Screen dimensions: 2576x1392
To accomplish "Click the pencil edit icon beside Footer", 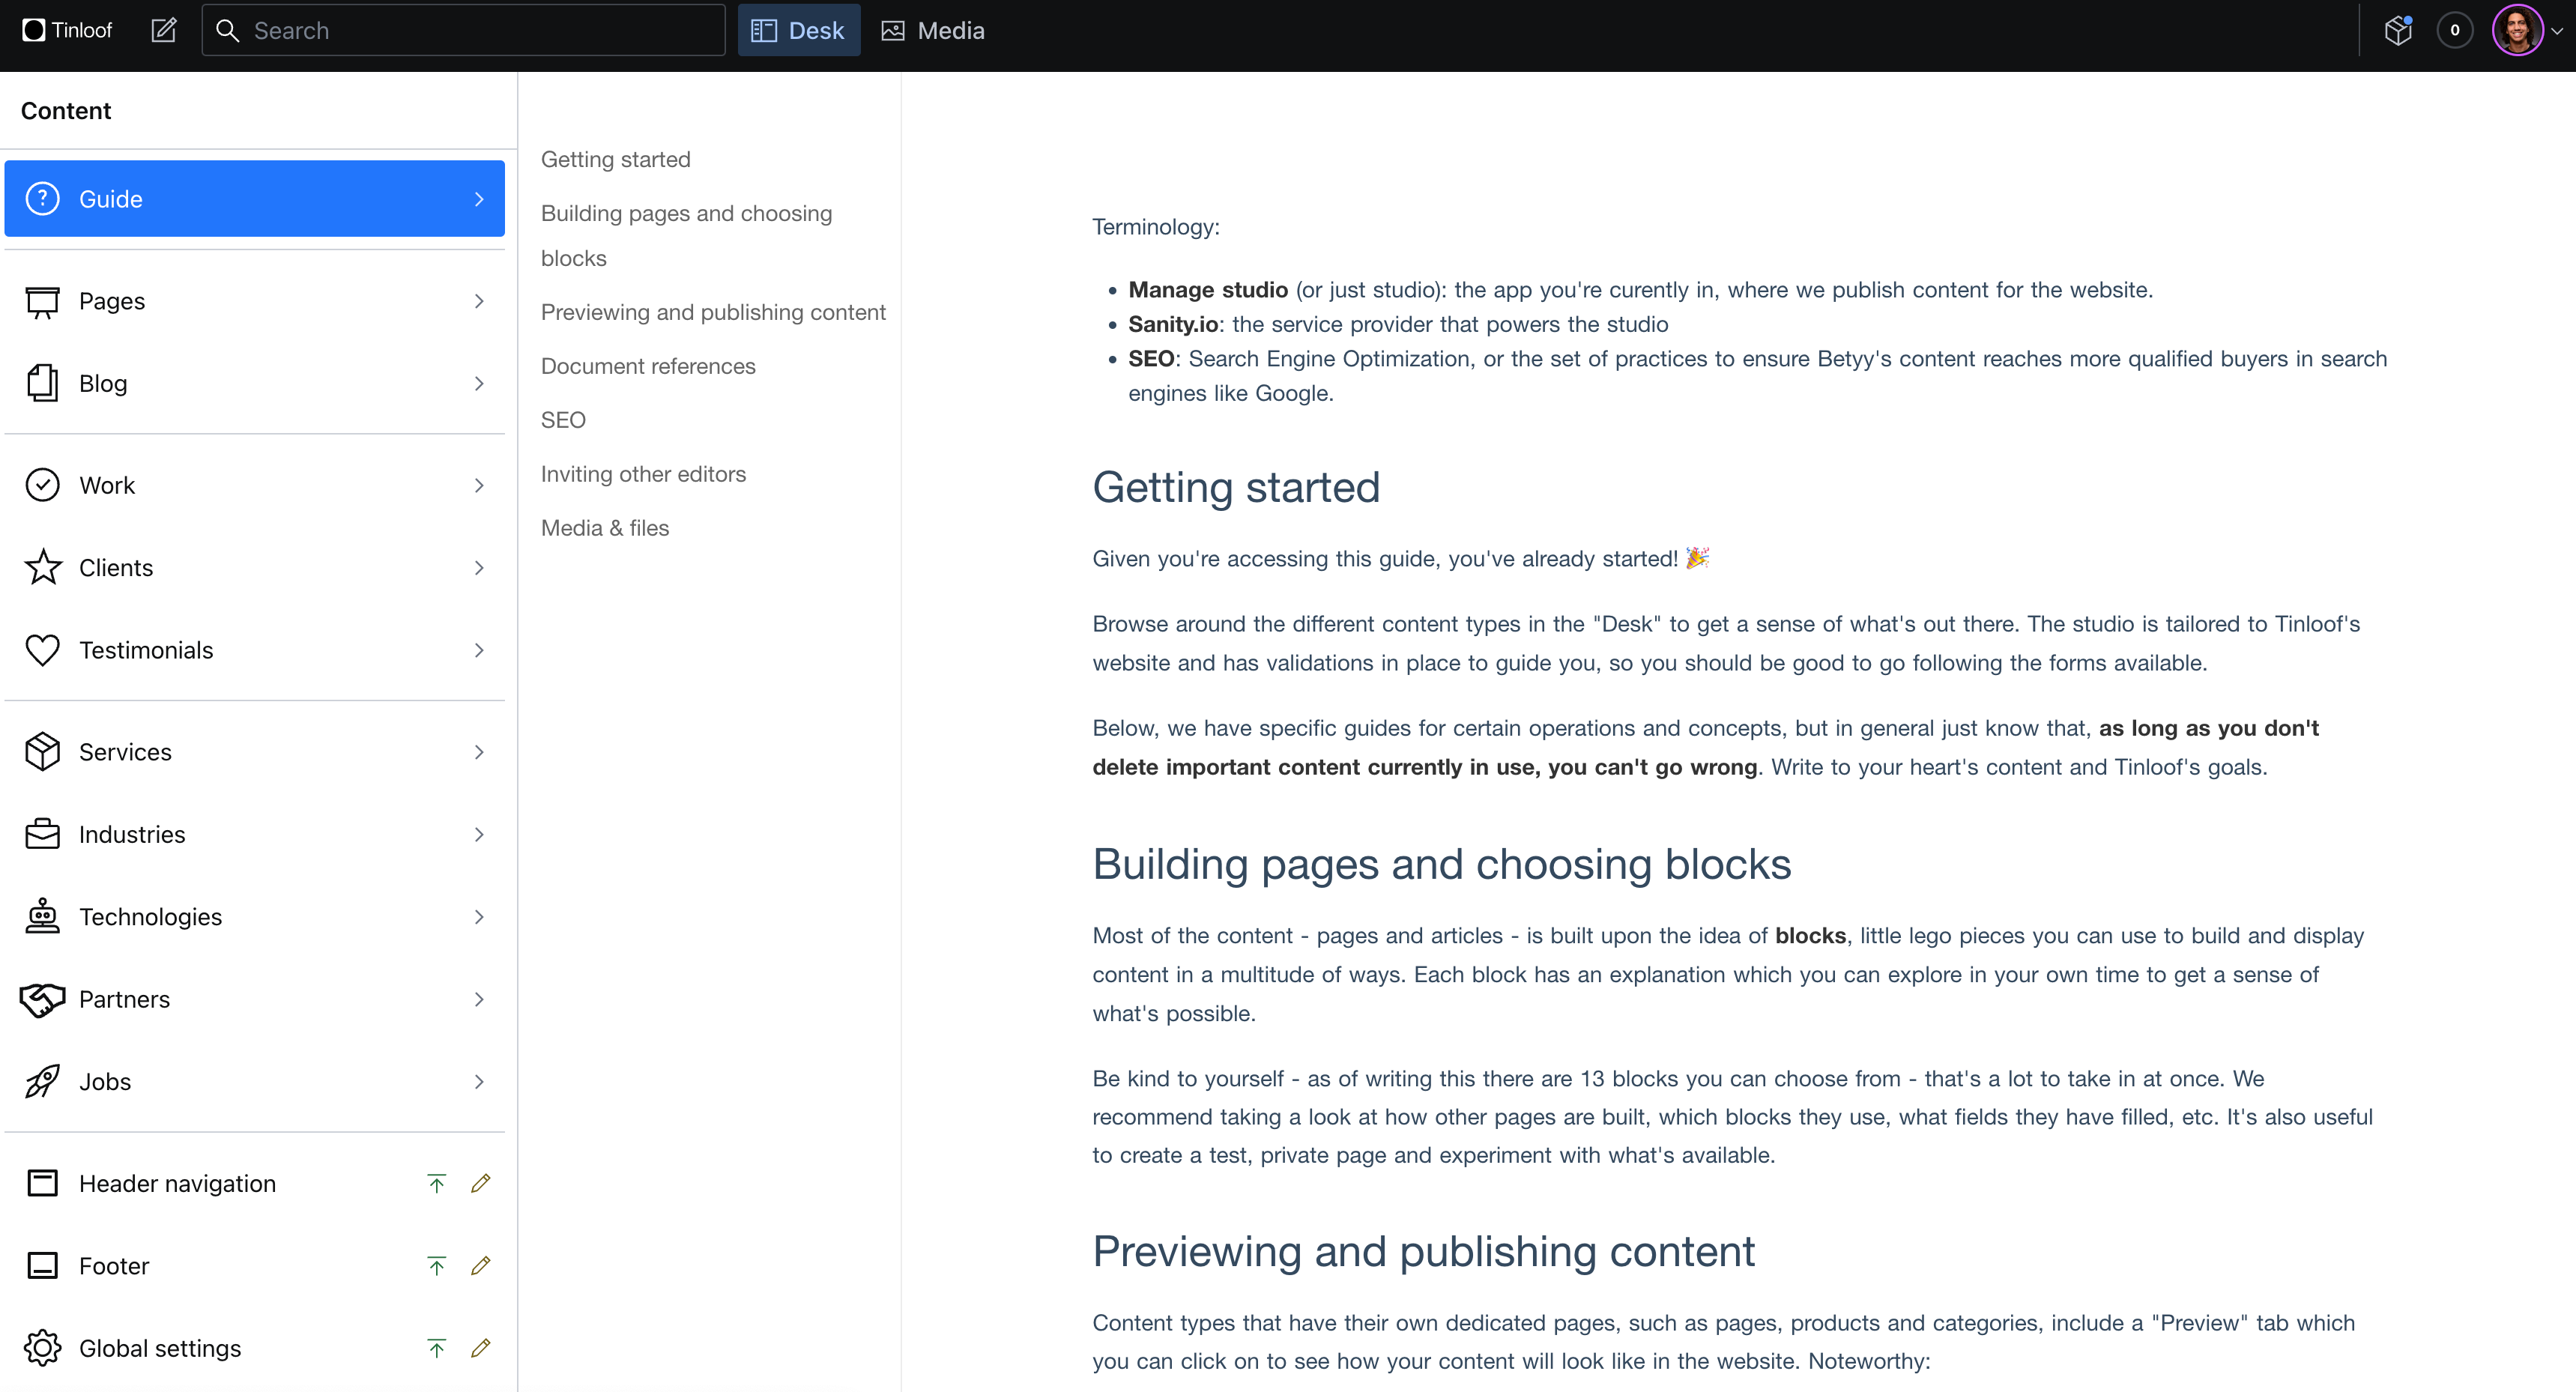I will click(480, 1265).
